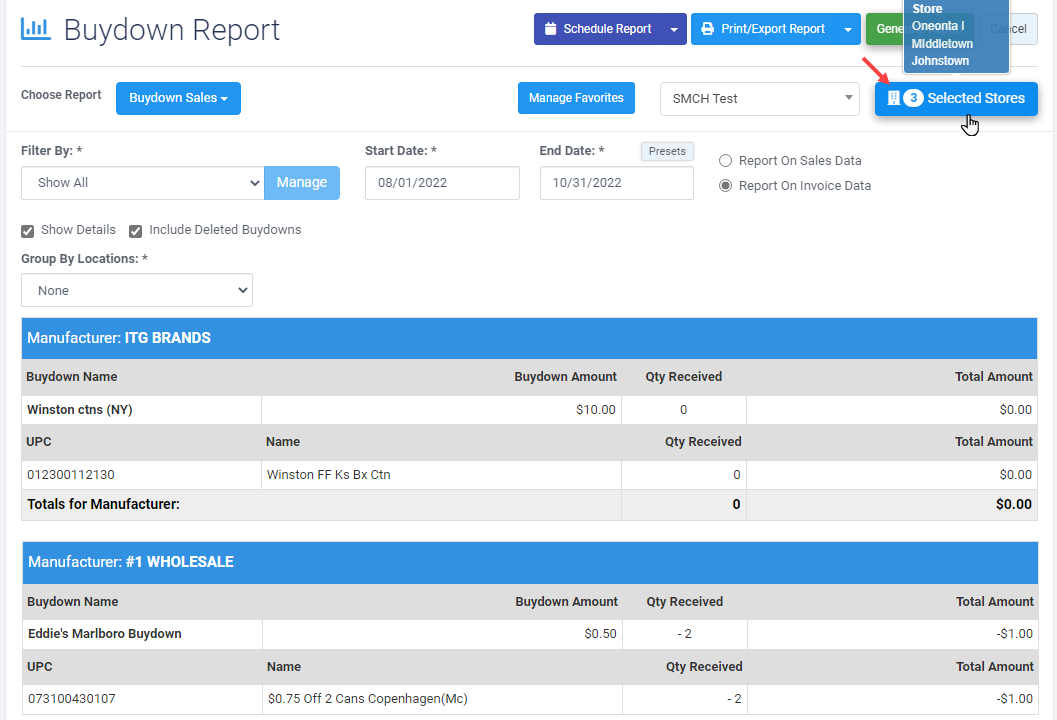Click the Manufacturer: #1 WHOLESALE header
This screenshot has width=1057, height=720.
tap(530, 562)
